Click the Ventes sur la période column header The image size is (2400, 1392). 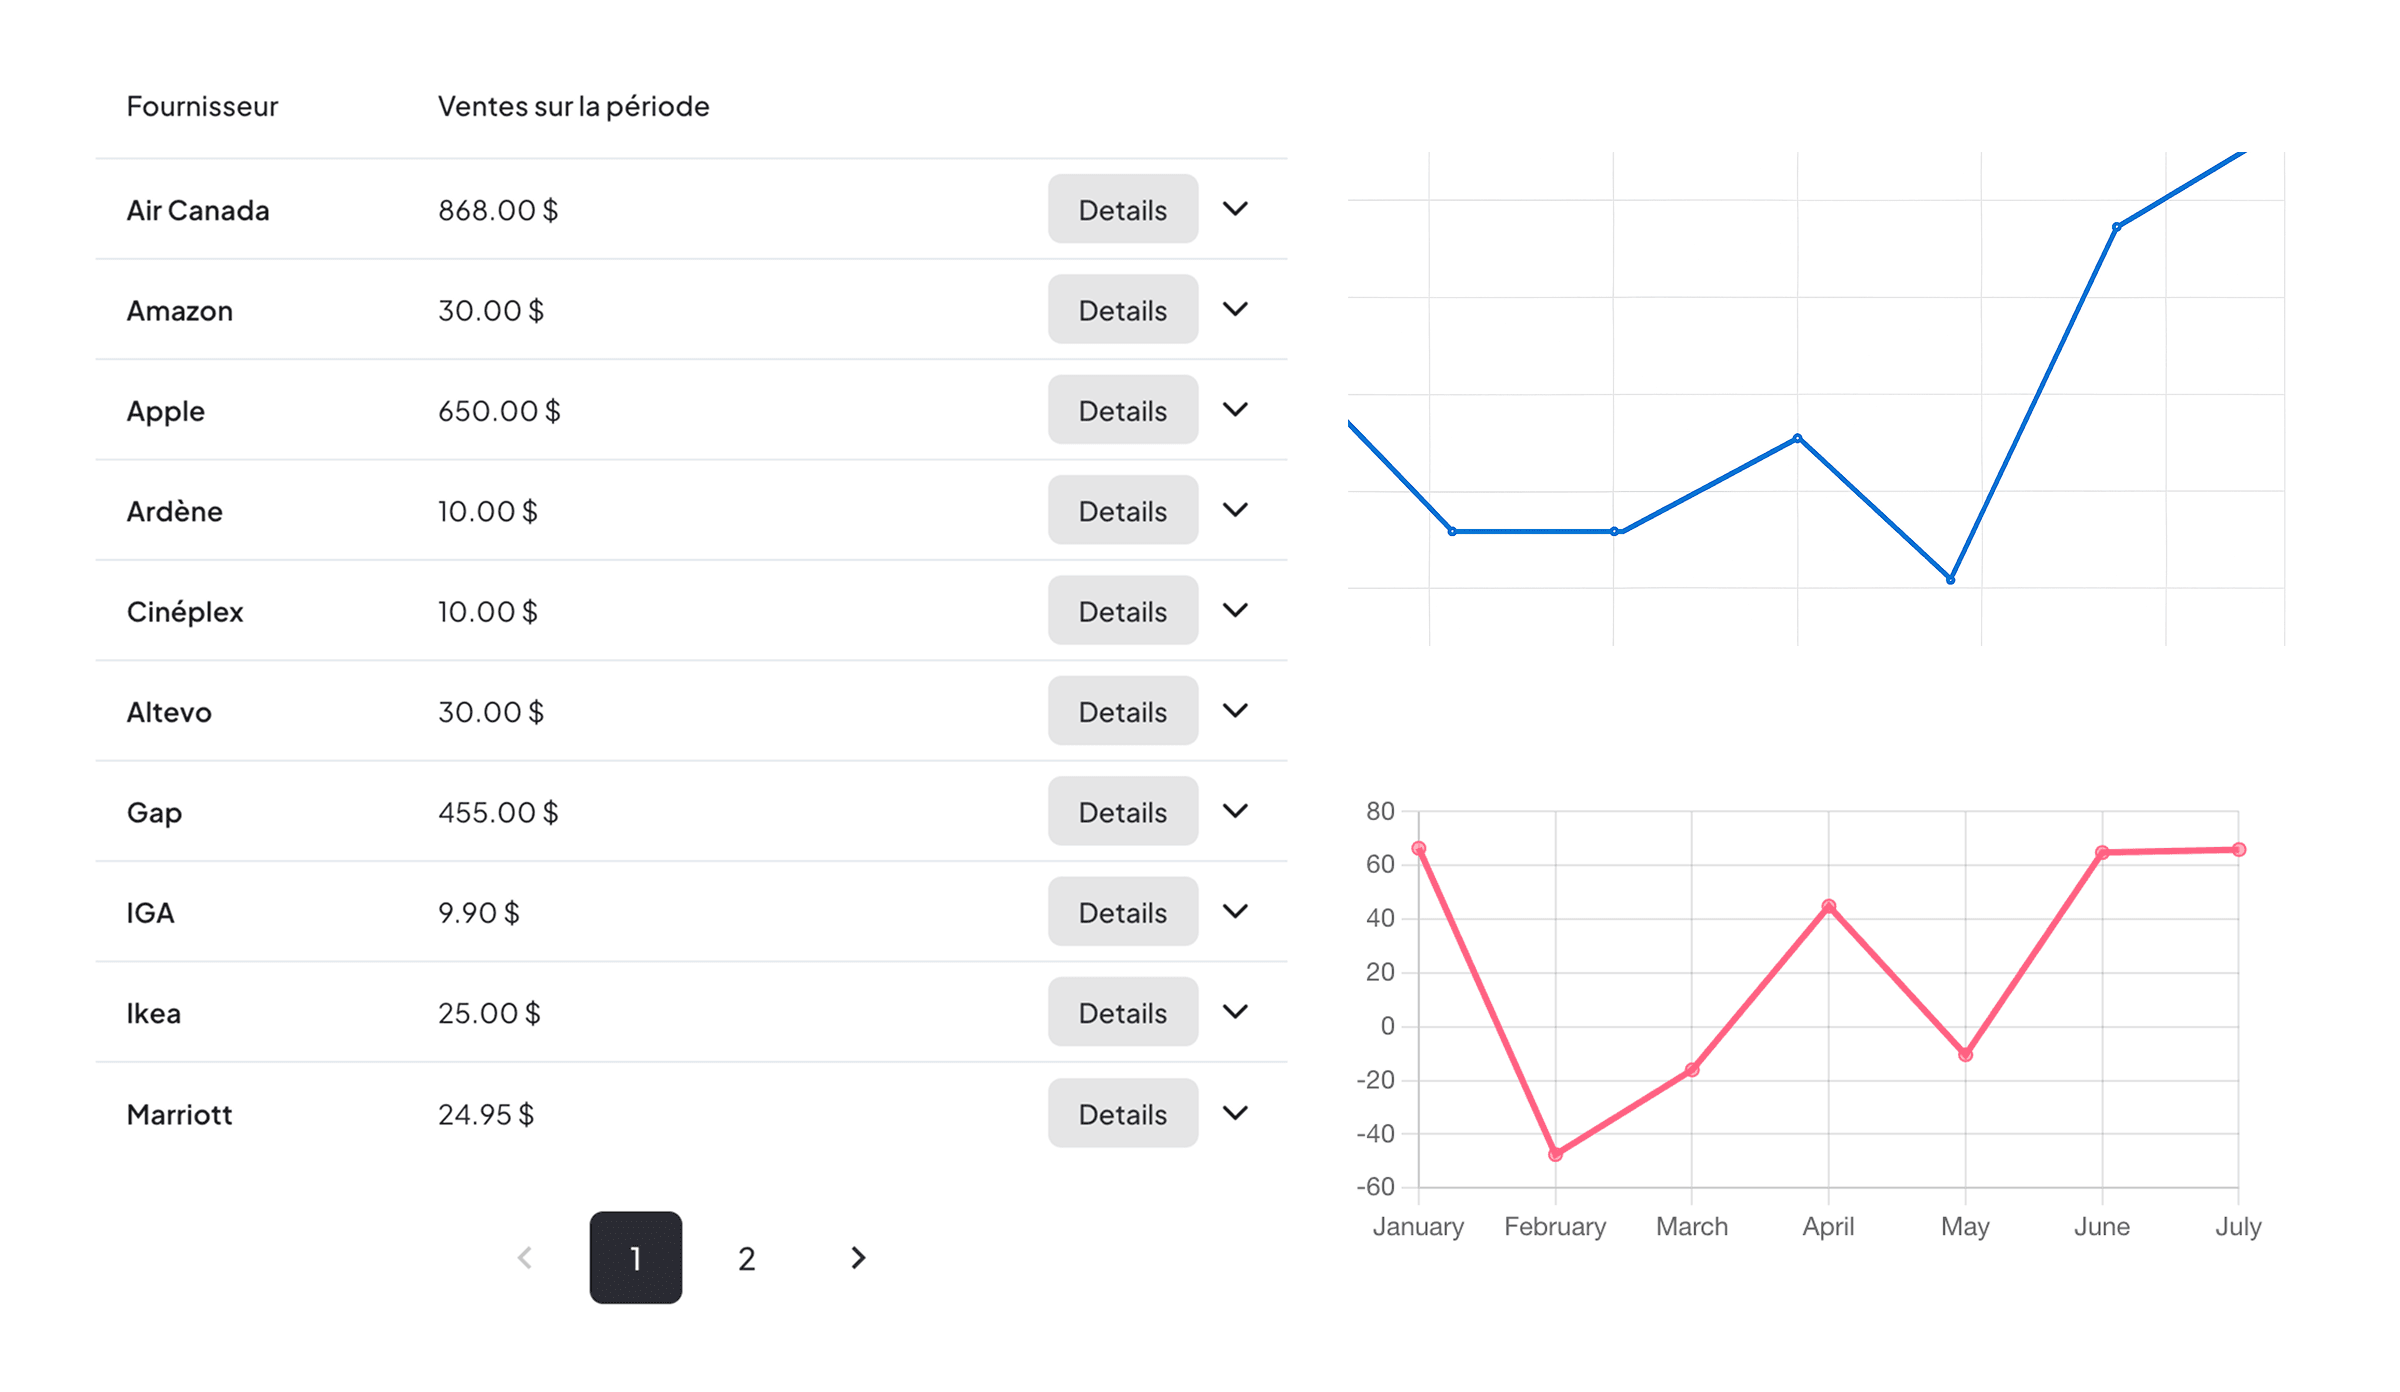click(573, 106)
